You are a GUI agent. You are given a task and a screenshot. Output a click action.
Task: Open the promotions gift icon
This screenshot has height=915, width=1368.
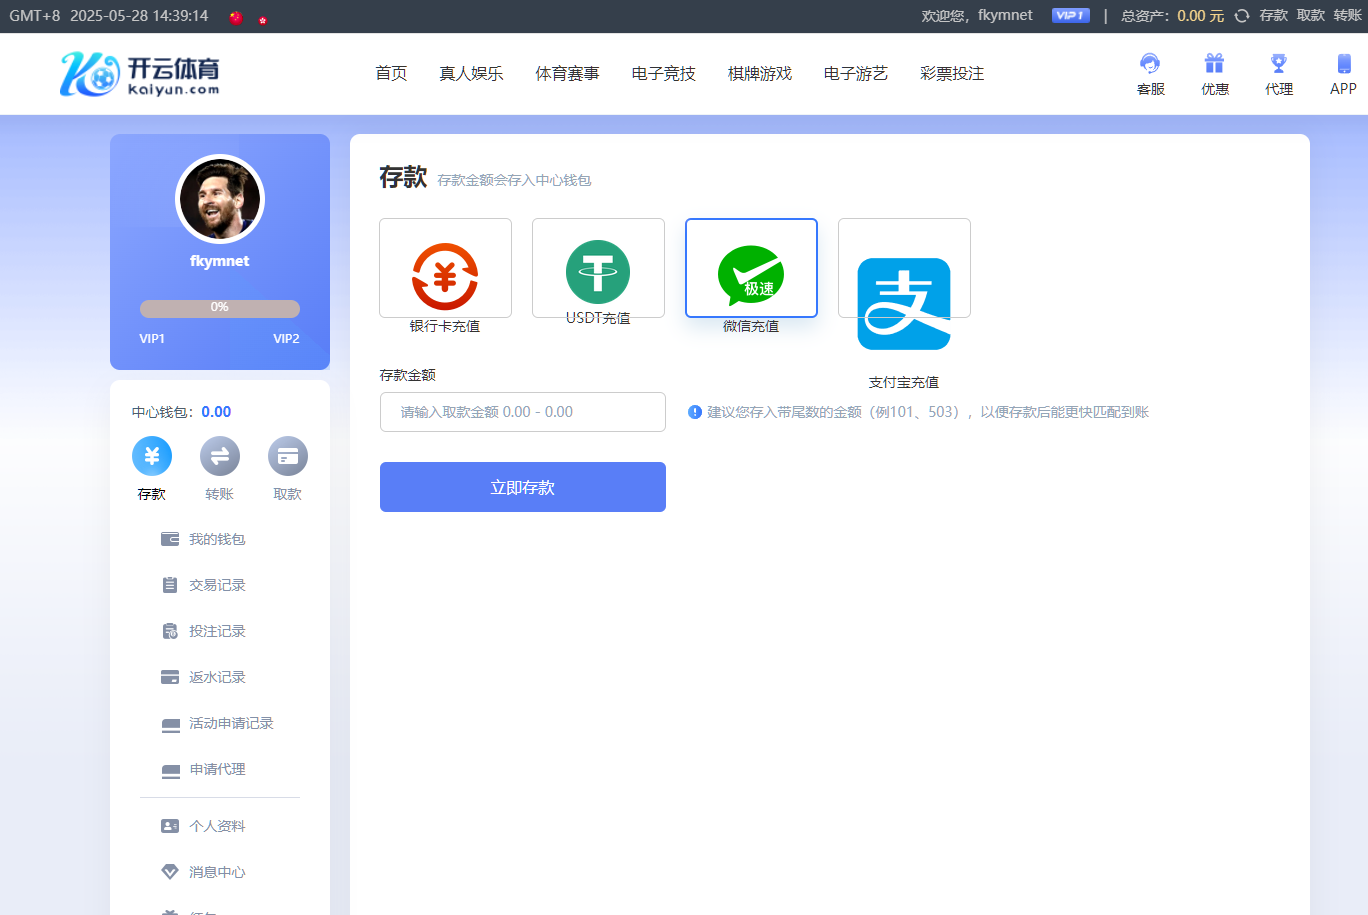(x=1214, y=65)
